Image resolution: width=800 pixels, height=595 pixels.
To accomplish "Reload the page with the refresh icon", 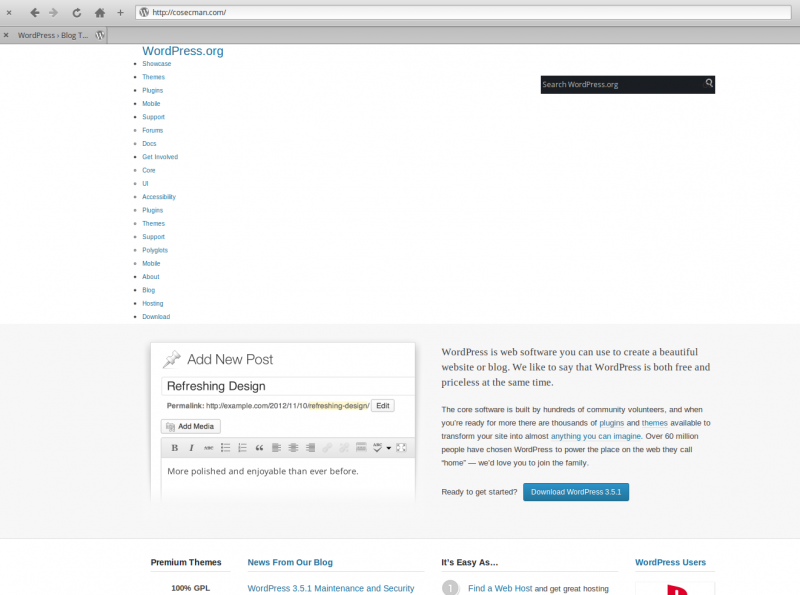I will [x=76, y=13].
